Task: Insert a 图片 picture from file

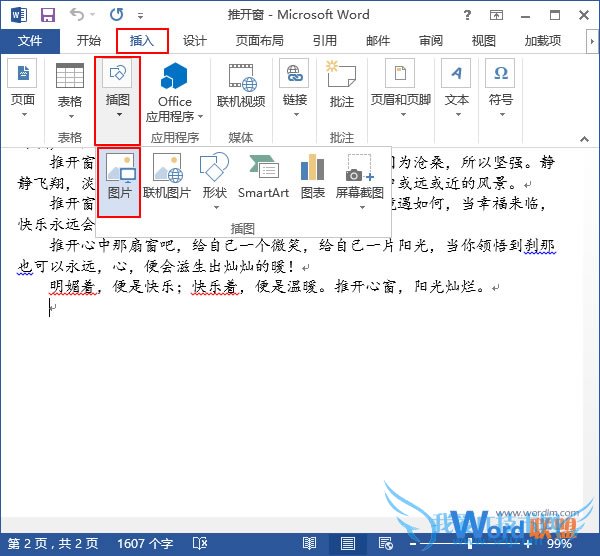Action: (x=119, y=182)
